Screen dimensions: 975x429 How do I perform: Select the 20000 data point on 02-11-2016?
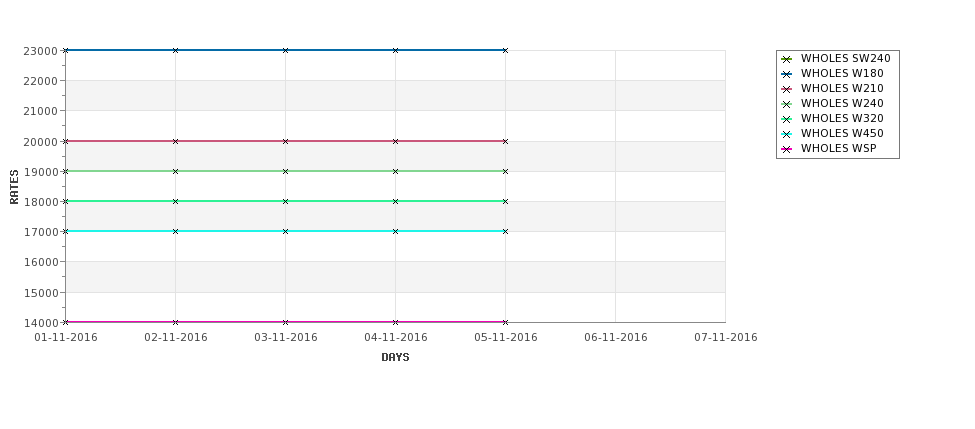pyautogui.click(x=175, y=141)
